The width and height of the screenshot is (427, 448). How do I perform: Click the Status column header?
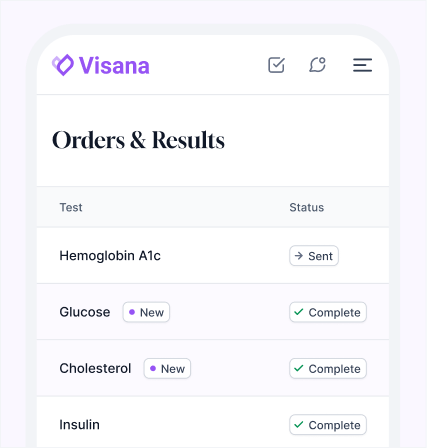pos(307,207)
